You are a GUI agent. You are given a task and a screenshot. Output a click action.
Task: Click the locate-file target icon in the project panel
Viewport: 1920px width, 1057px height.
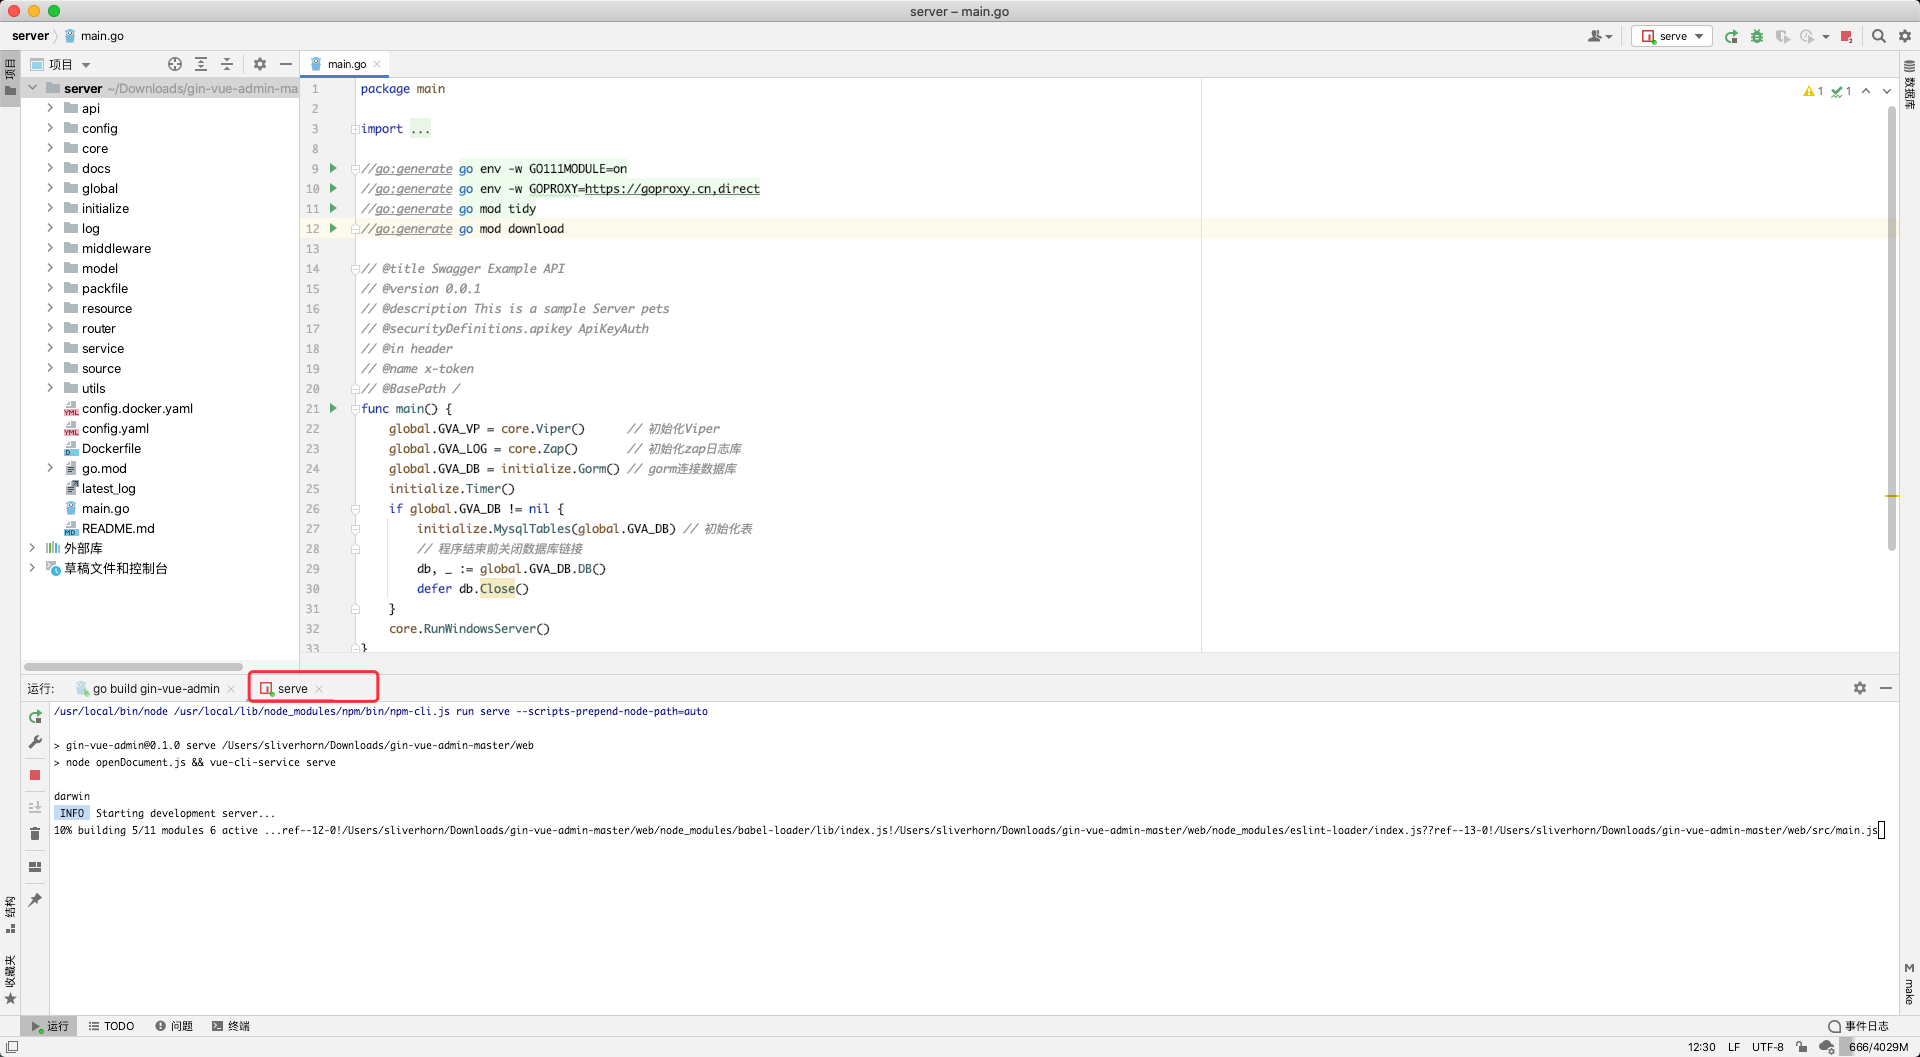click(x=175, y=64)
